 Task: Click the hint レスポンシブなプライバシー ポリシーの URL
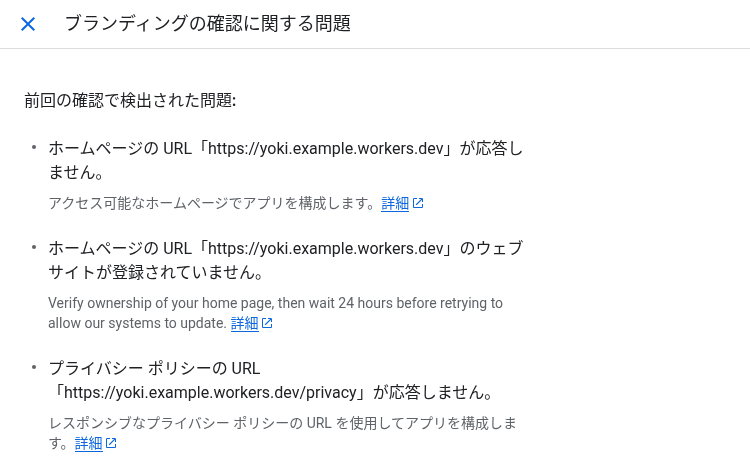pos(190,423)
